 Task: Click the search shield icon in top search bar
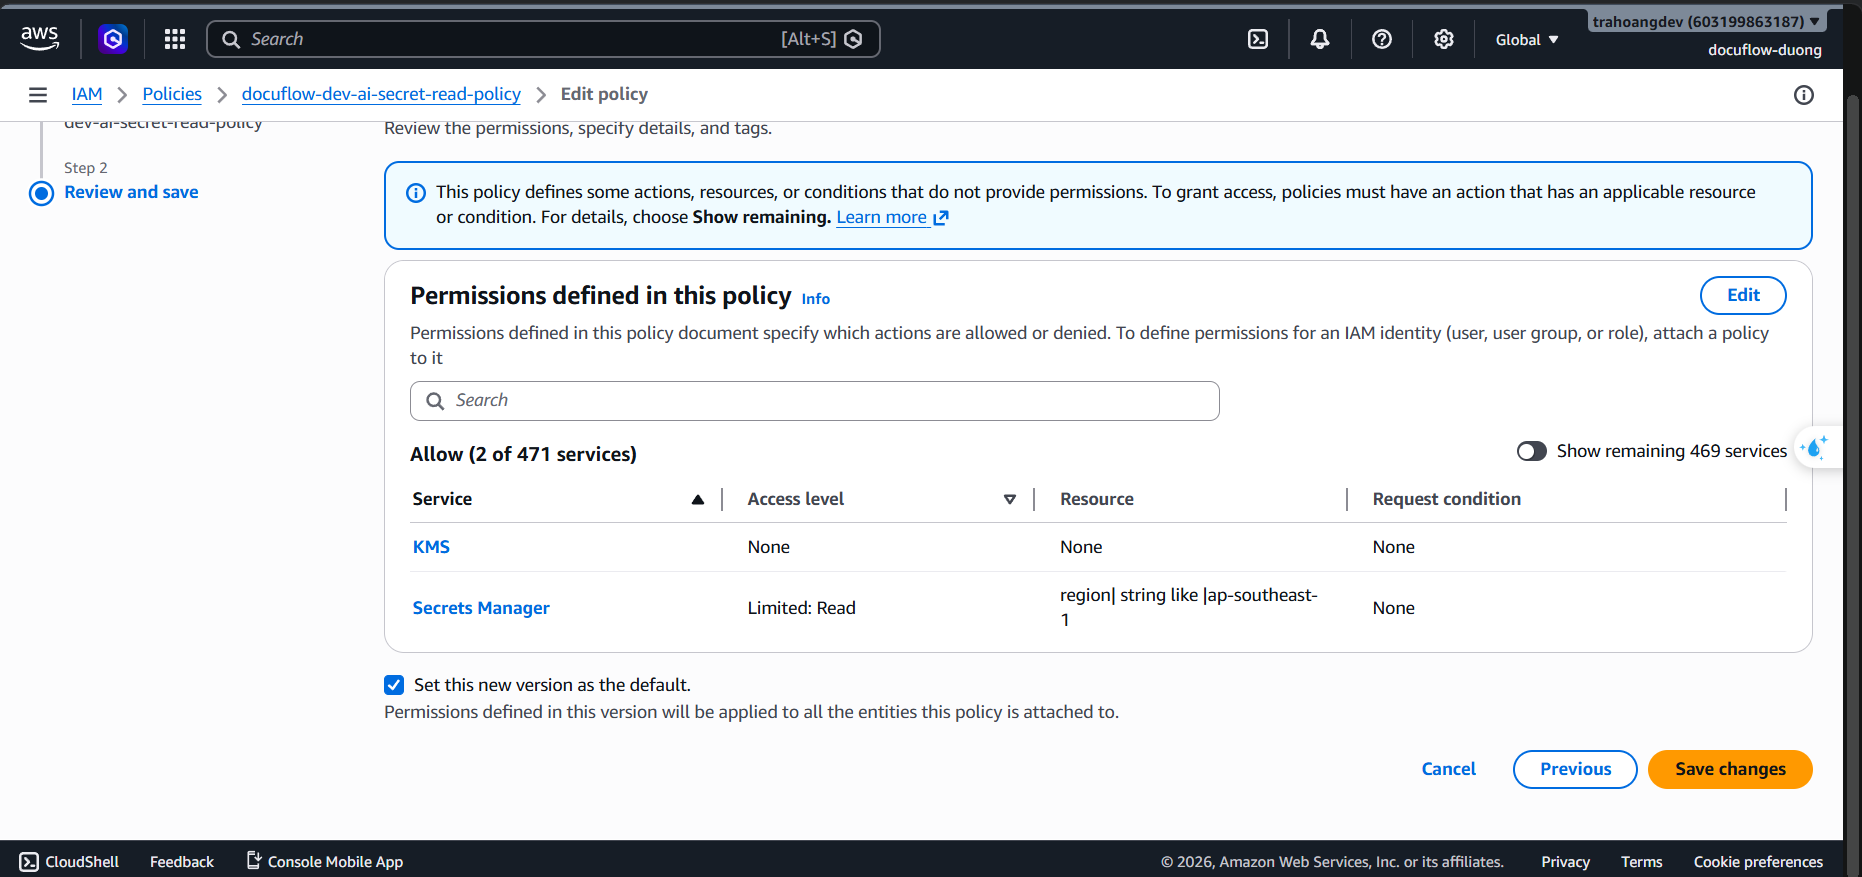[x=853, y=39]
